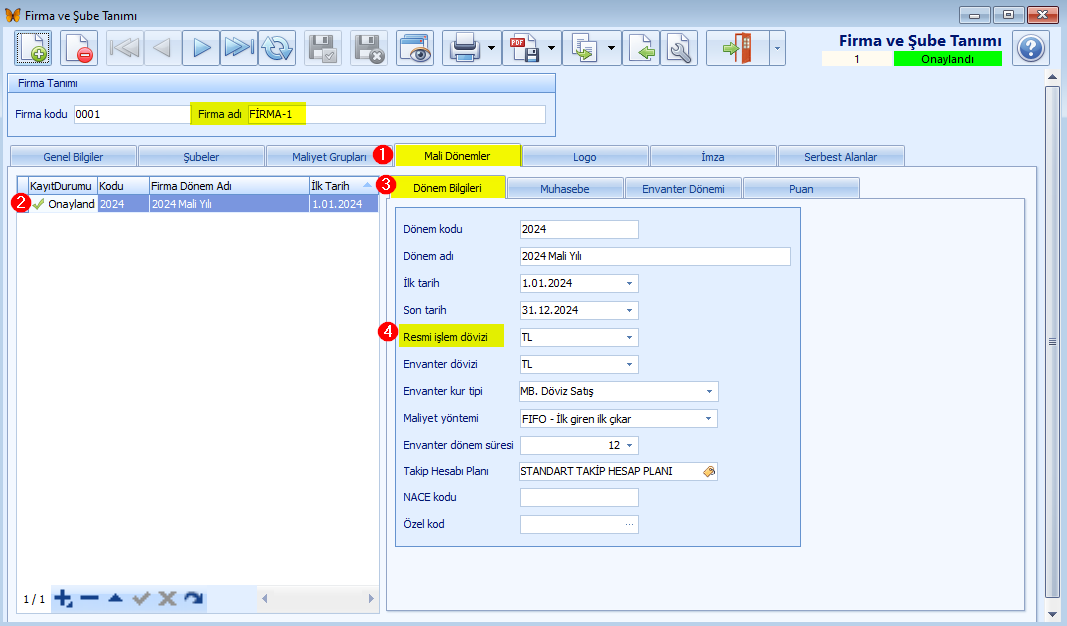This screenshot has height=626, width=1067.
Task: Click lookup button in Takip Hesabı Planı
Action: 709,472
